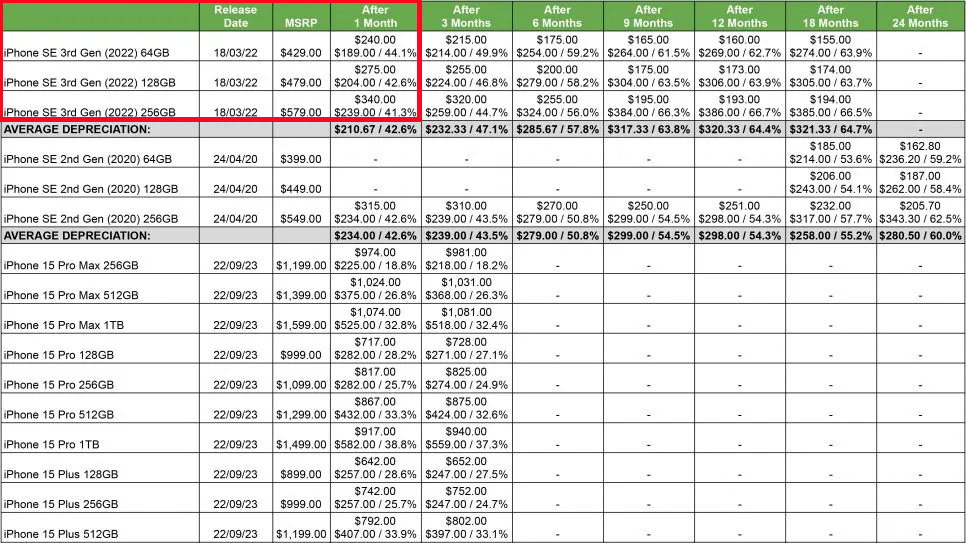This screenshot has width=966, height=543.
Task: Select row 'iPhone SE 2nd Gen (2020) 128GB'
Action: click(483, 182)
